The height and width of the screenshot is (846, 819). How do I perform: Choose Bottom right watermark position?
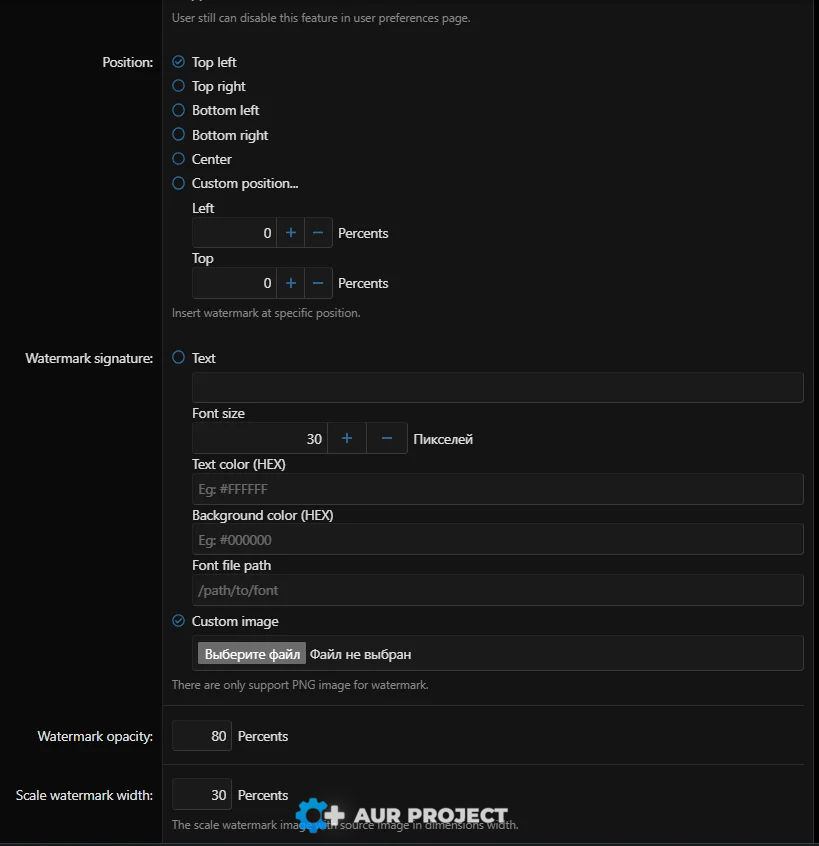(x=179, y=135)
